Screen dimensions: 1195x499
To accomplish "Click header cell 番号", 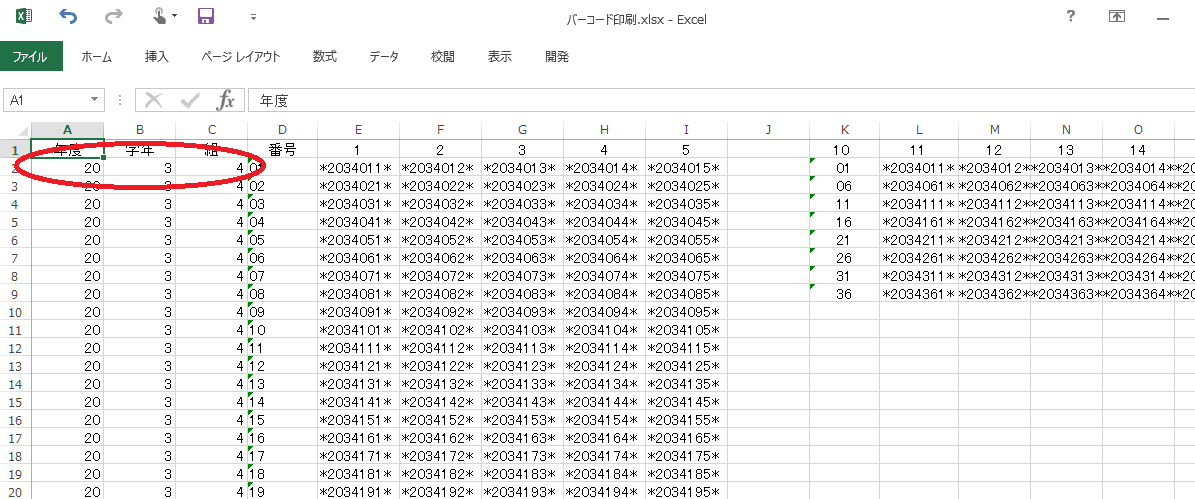I will tap(283, 149).
